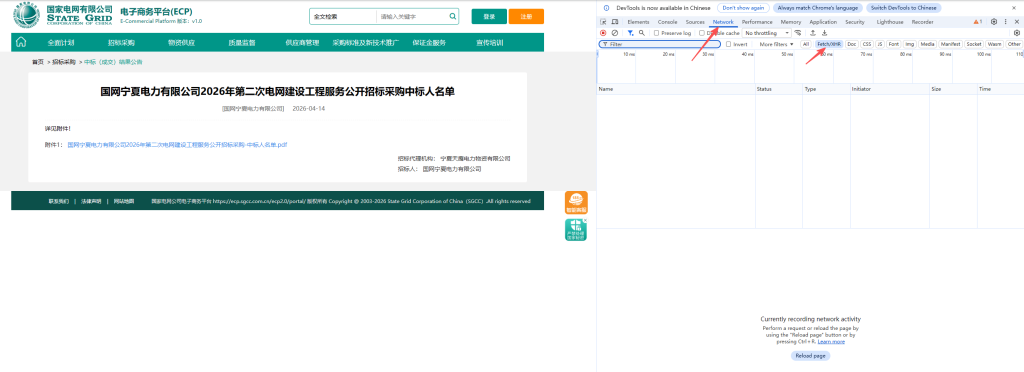The height and width of the screenshot is (372, 1024).
Task: Open the home icon in the green navigation bar
Action: pos(21,42)
